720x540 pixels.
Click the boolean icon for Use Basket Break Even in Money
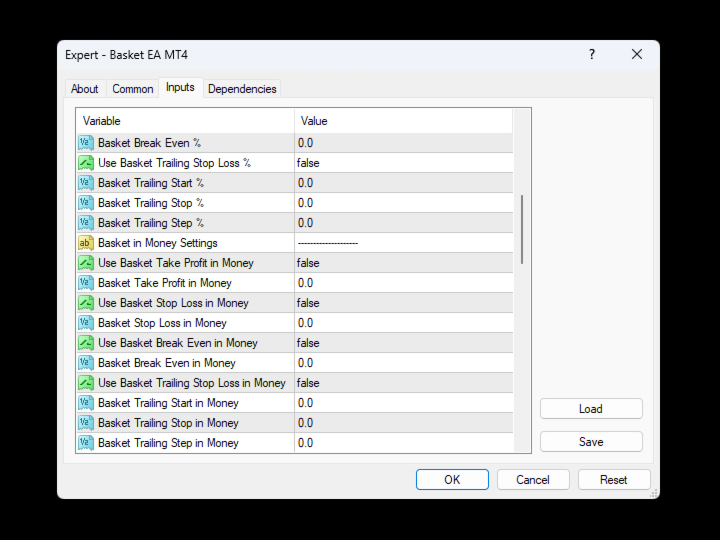click(x=86, y=343)
